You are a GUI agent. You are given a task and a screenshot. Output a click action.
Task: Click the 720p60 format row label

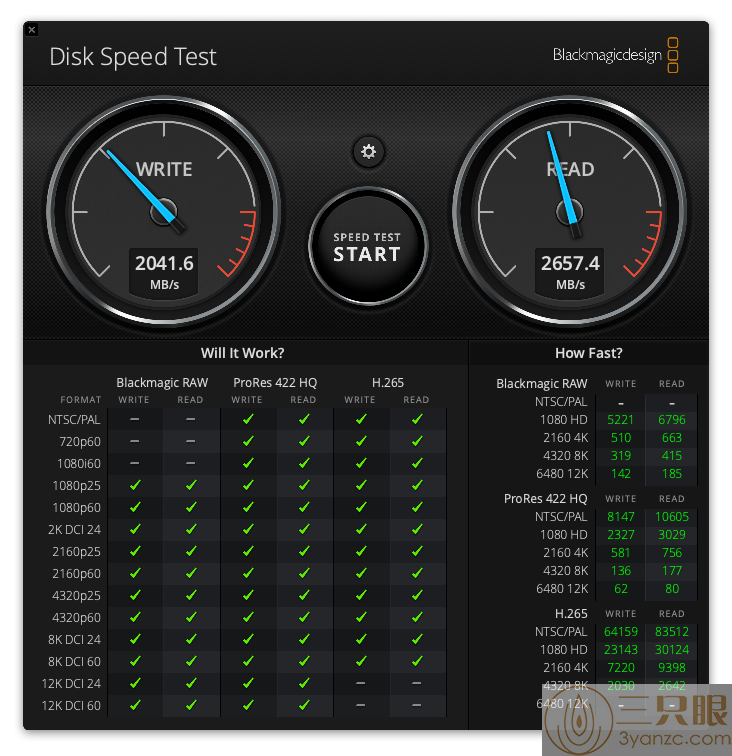(x=80, y=442)
